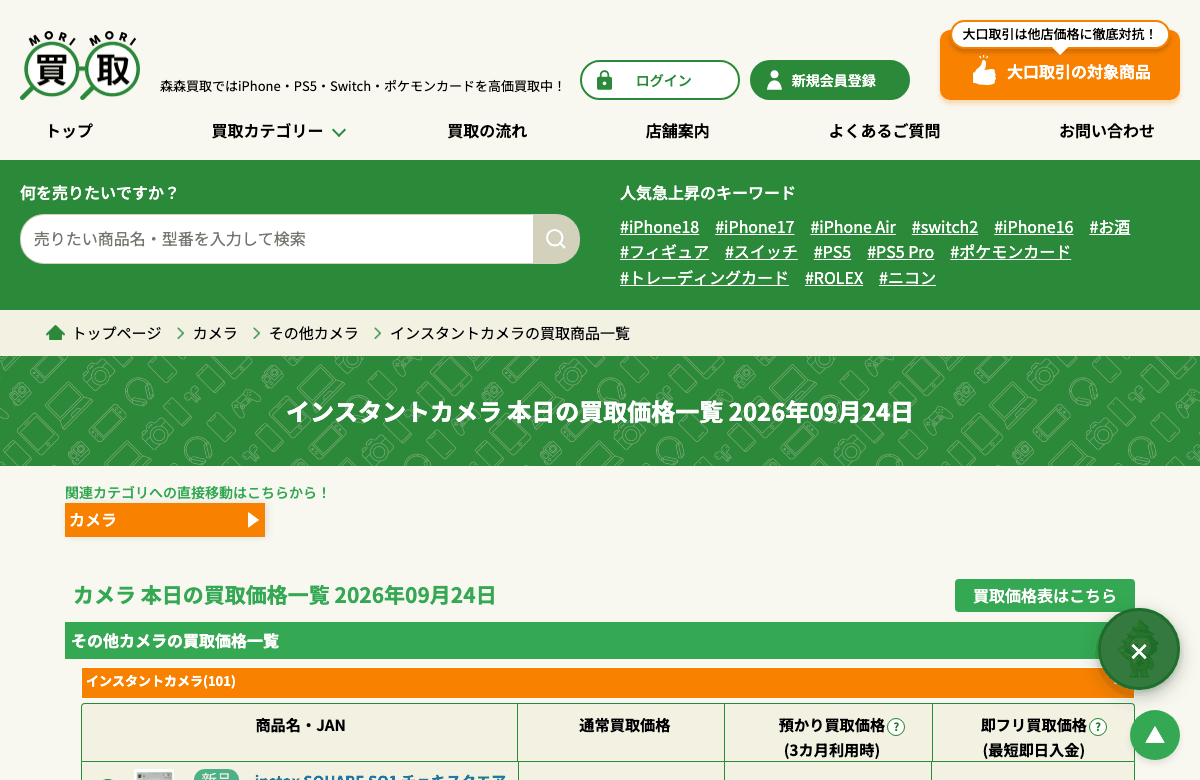This screenshot has height=780, width=1200.
Task: Click the その他カメラの買取価格一覧 header
Action: [600, 640]
